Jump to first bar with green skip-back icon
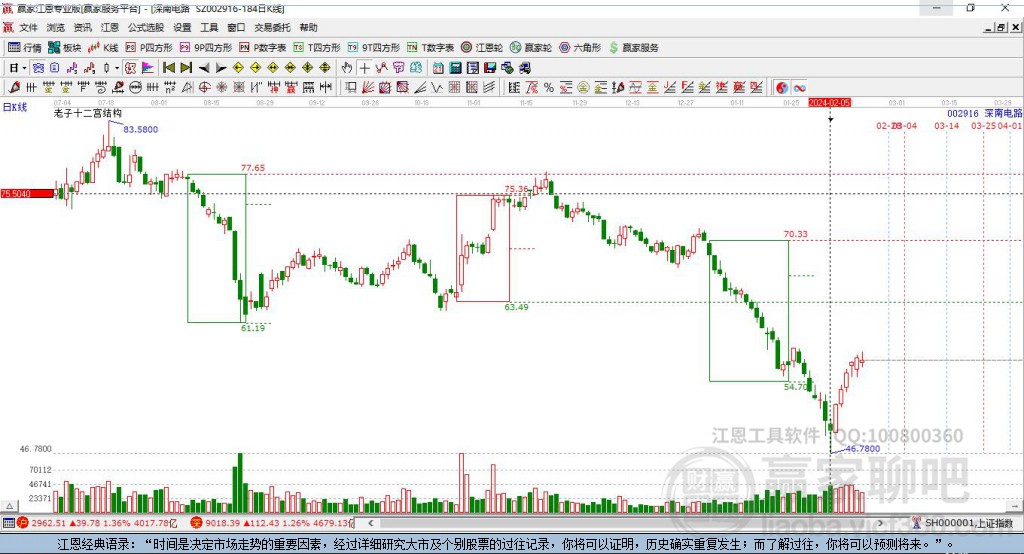The width and height of the screenshot is (1024, 554). [168, 68]
